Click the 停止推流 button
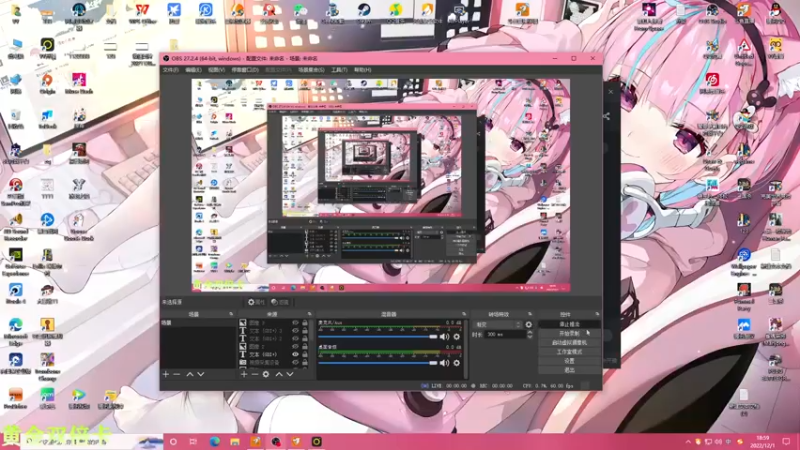 tap(569, 324)
